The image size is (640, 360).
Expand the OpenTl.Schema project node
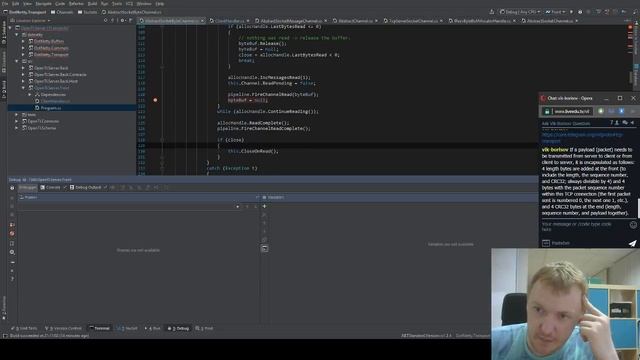(x=17, y=128)
